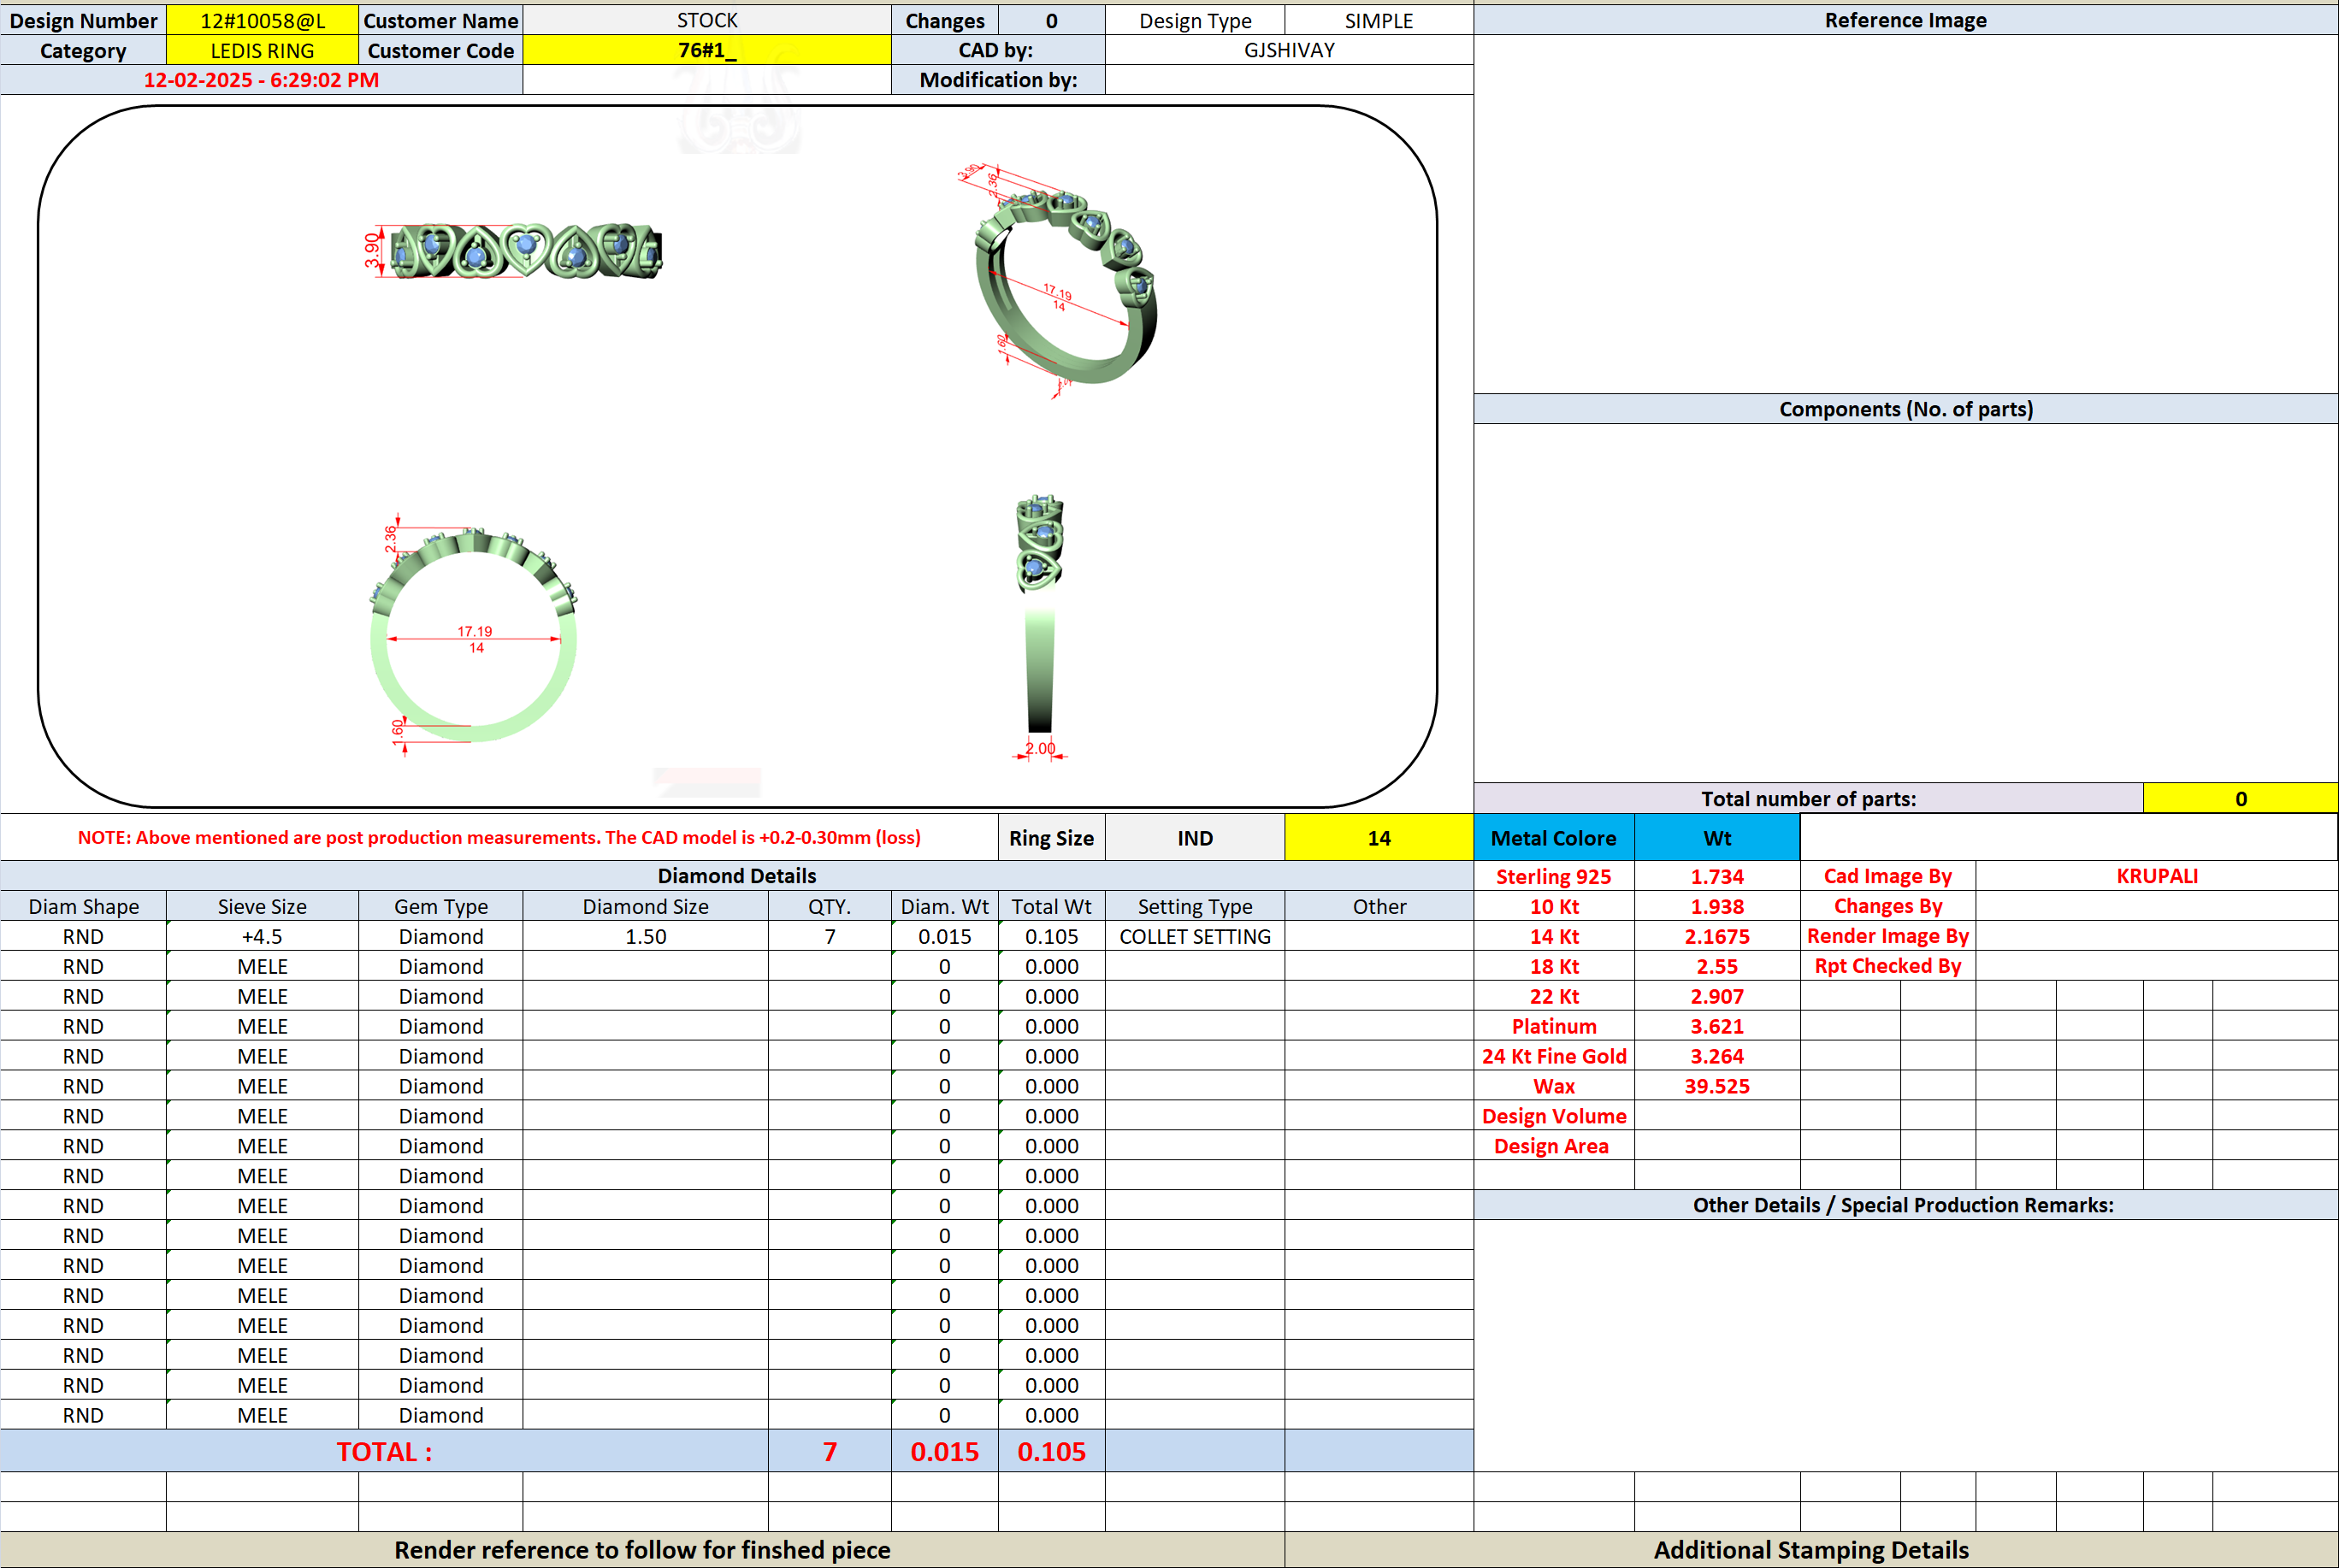Viewport: 2339px width, 1568px height.
Task: Click the Setting Type column header
Action: pos(1195,907)
